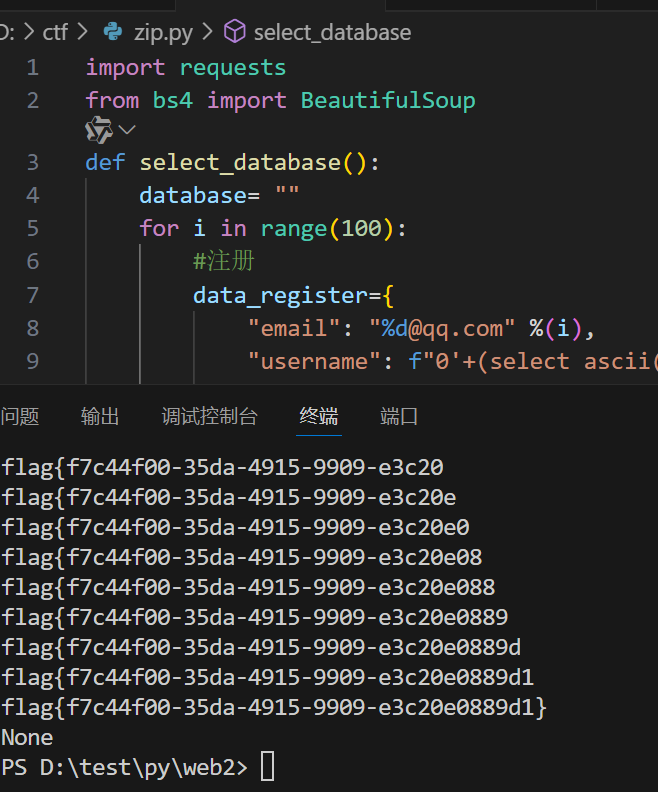Click the PS D:\test\py\web2> terminal prompt
Screen dimensions: 658x792
[x=125, y=768]
